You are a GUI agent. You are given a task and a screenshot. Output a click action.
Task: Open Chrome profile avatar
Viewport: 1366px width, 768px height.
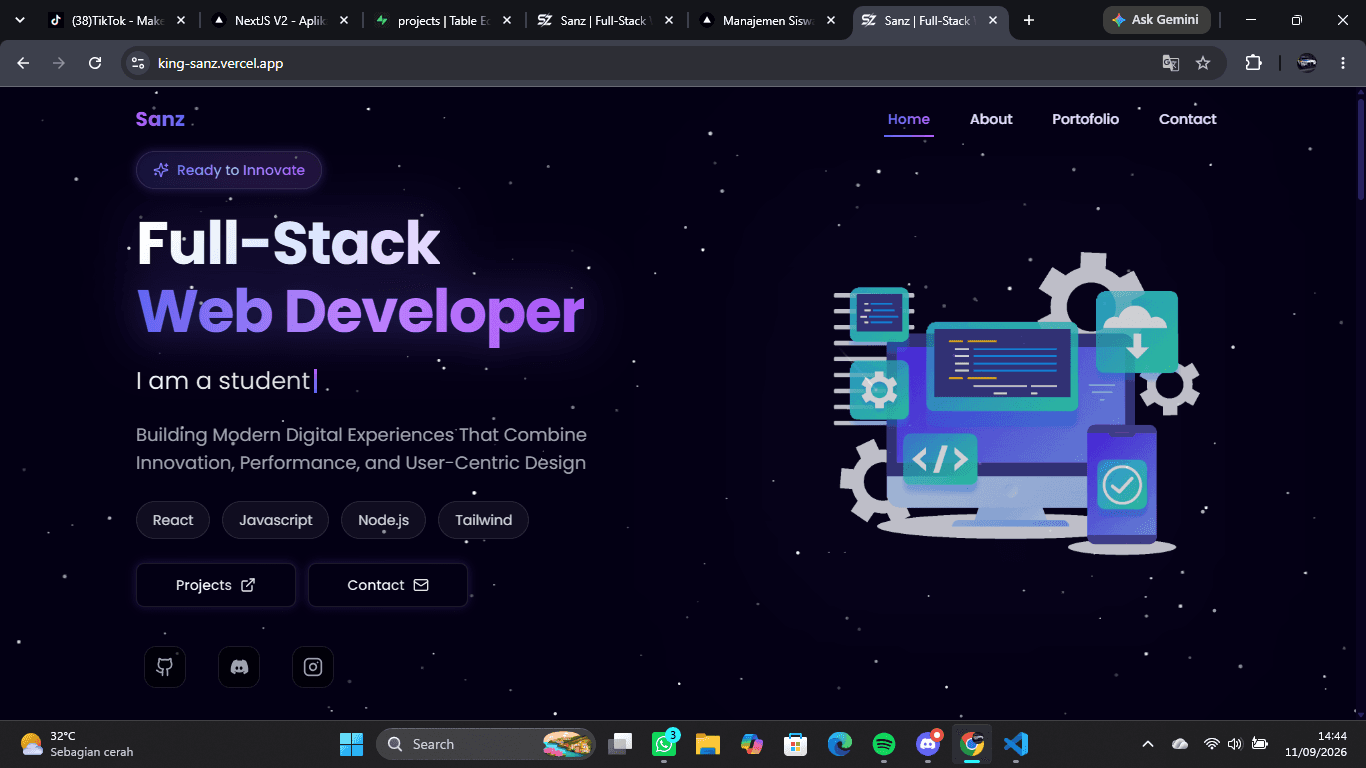(x=1307, y=63)
